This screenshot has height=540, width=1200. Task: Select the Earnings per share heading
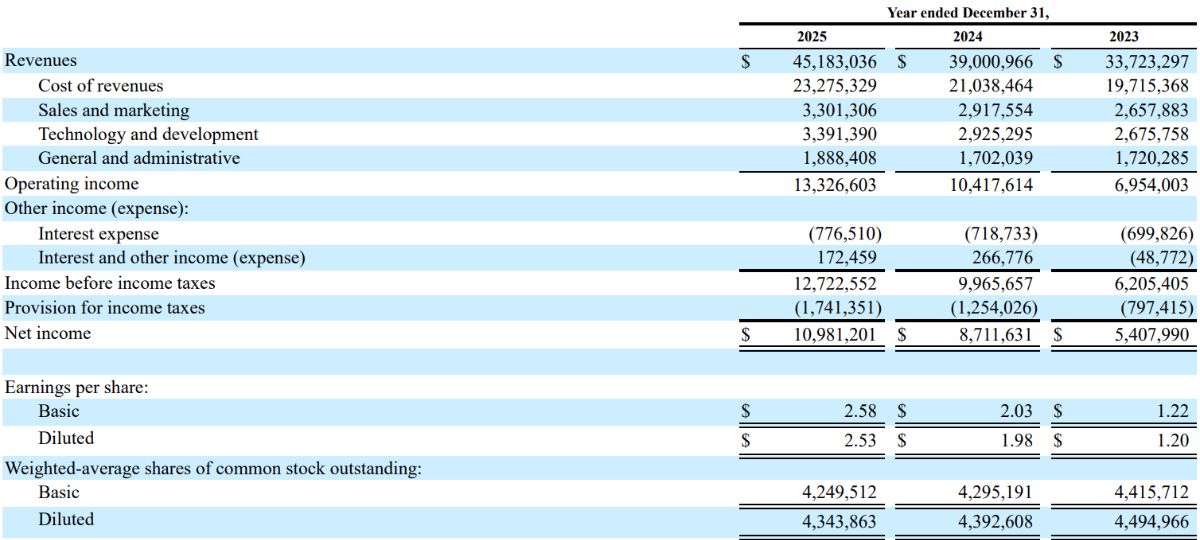pyautogui.click(x=77, y=387)
